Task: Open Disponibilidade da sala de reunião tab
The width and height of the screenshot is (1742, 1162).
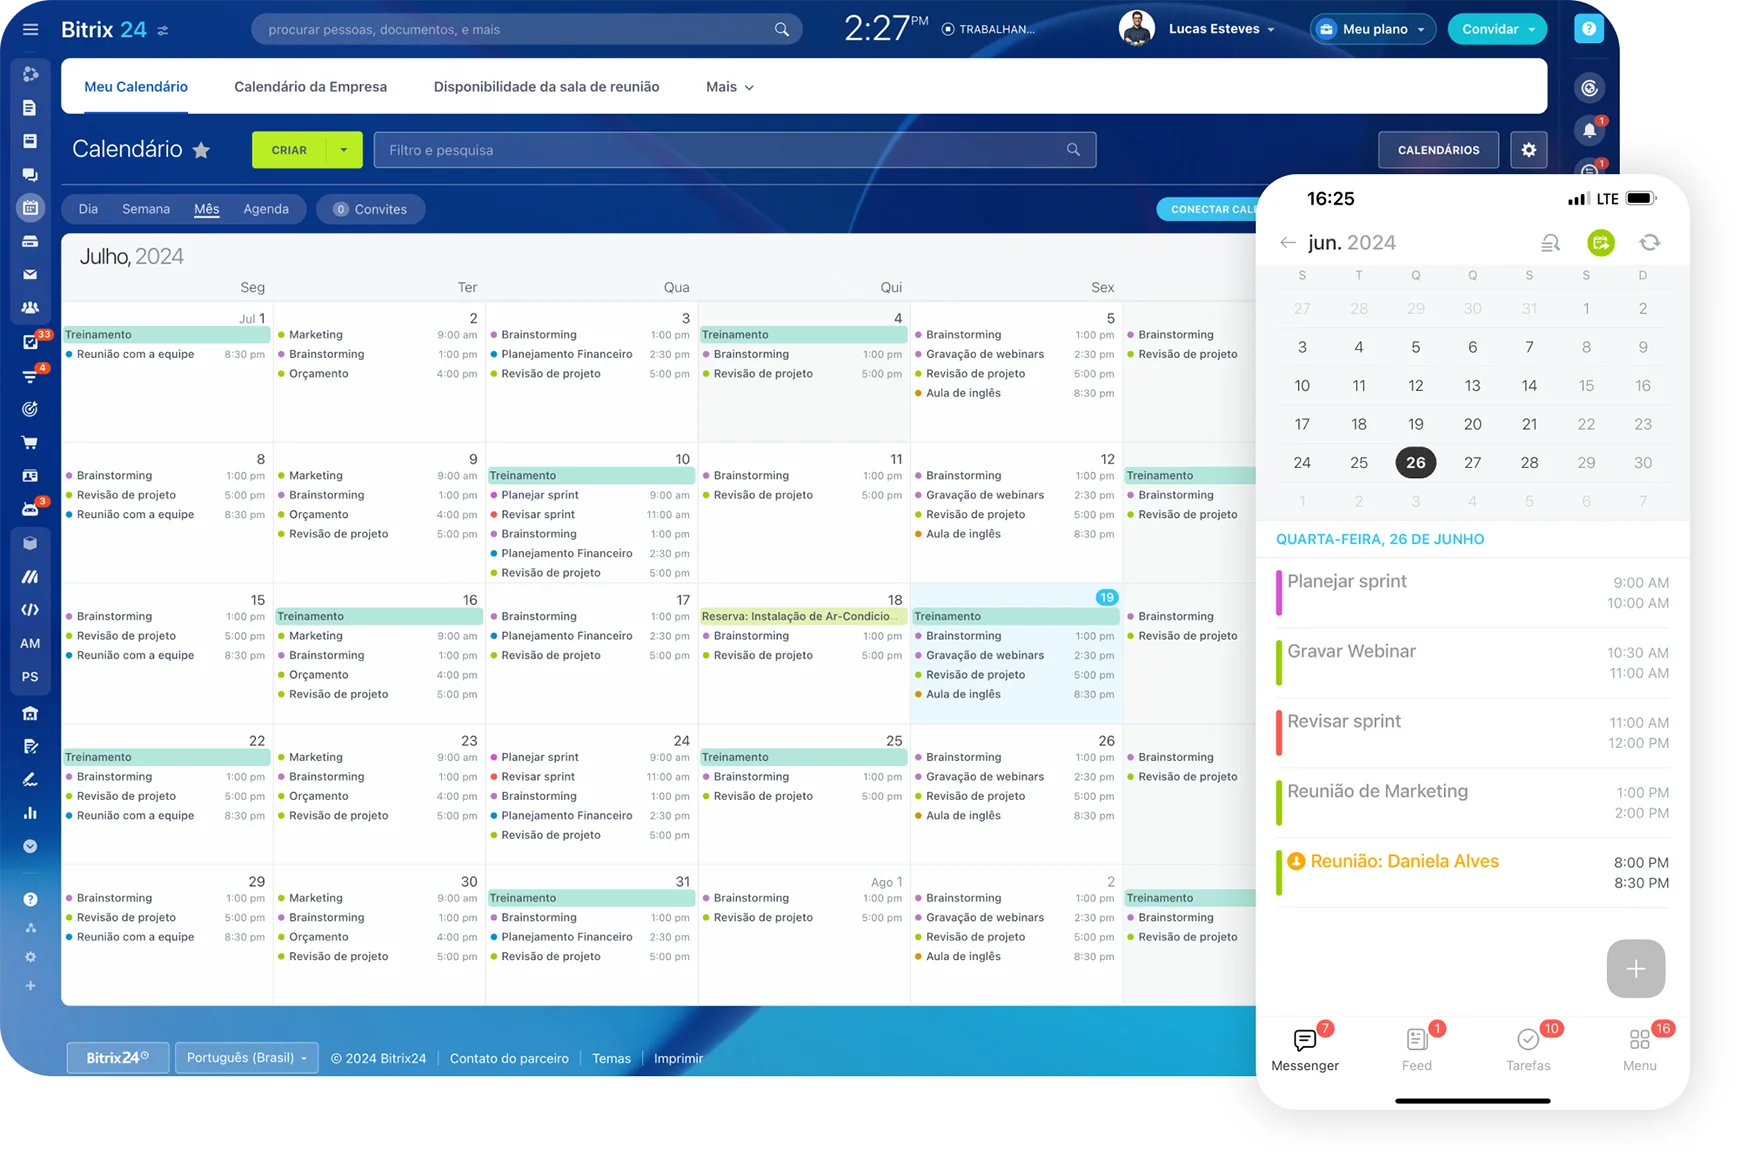Action: (x=546, y=87)
